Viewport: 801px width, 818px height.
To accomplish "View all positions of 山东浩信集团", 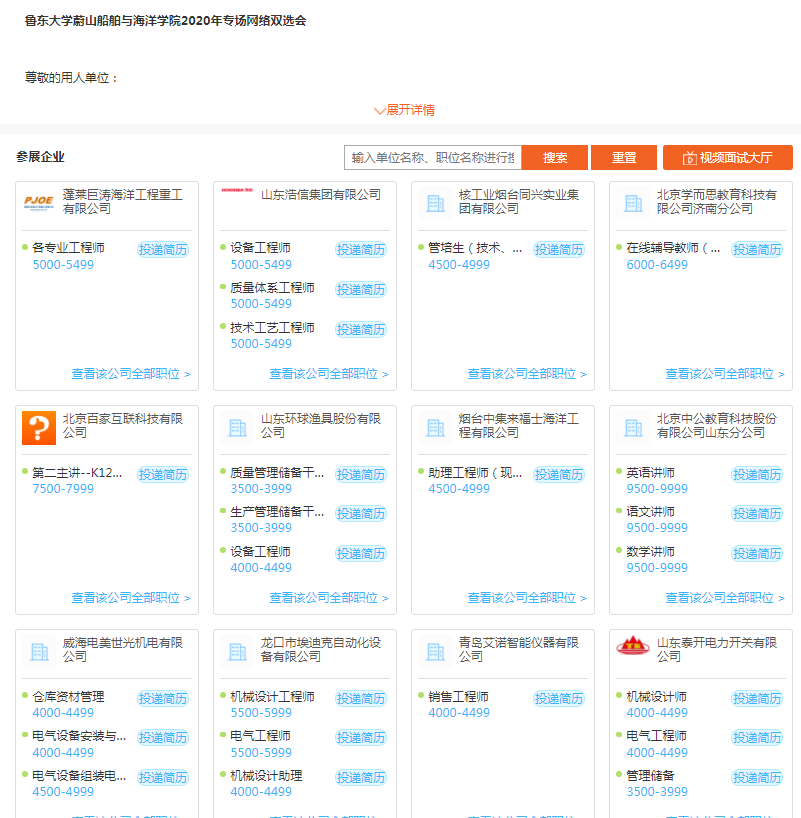I will [329, 374].
